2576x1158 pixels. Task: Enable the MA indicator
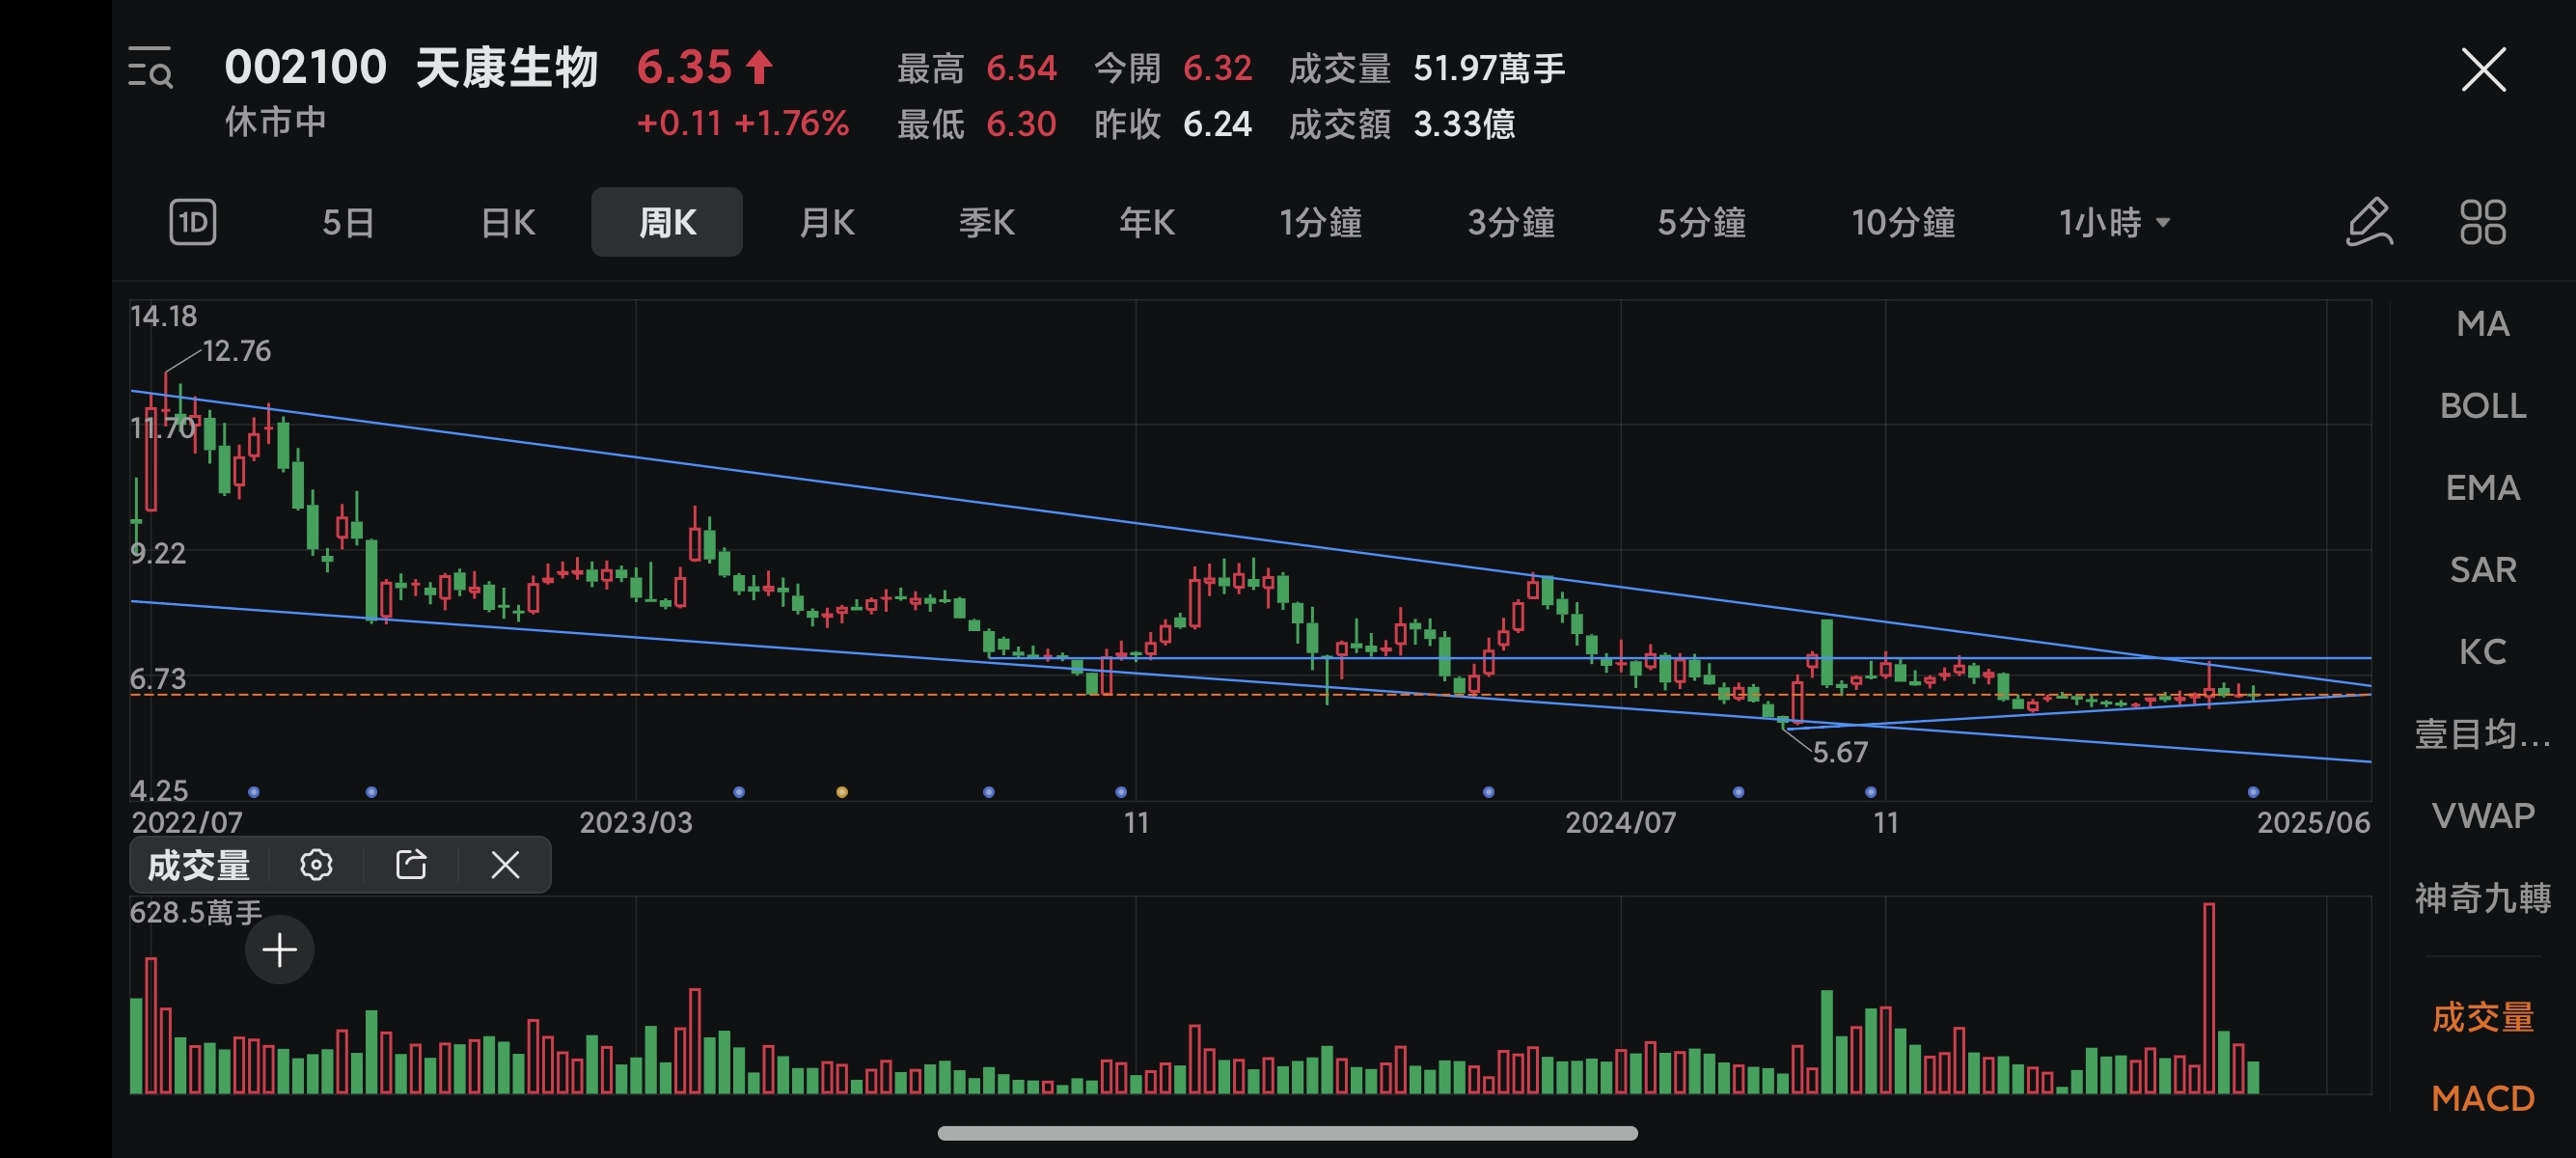pos(2483,323)
